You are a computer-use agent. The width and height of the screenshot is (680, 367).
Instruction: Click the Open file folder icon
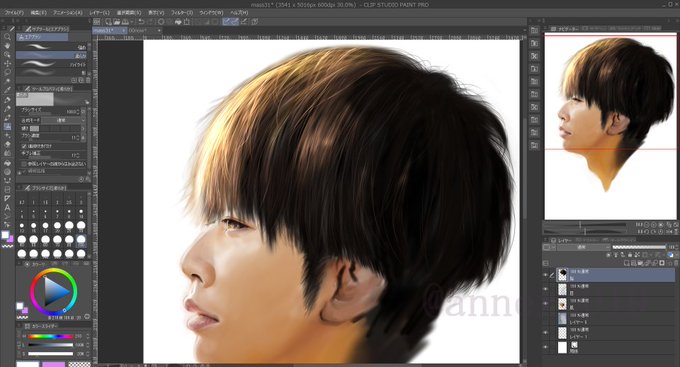pos(117,22)
